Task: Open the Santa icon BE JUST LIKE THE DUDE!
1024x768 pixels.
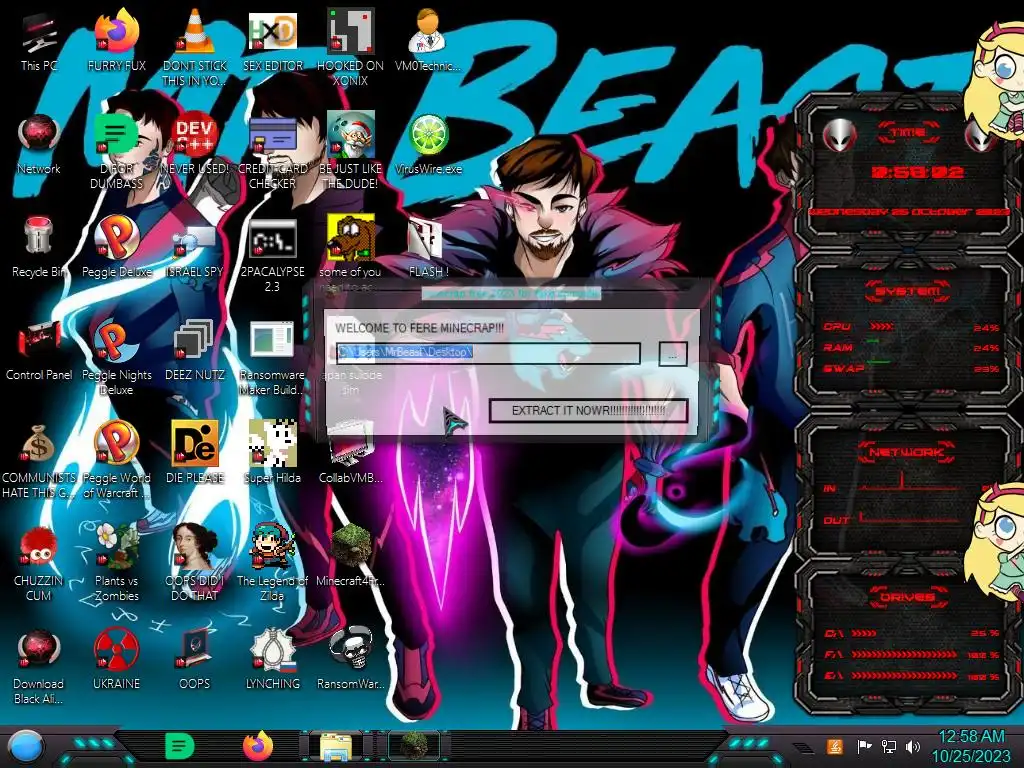Action: (350, 135)
